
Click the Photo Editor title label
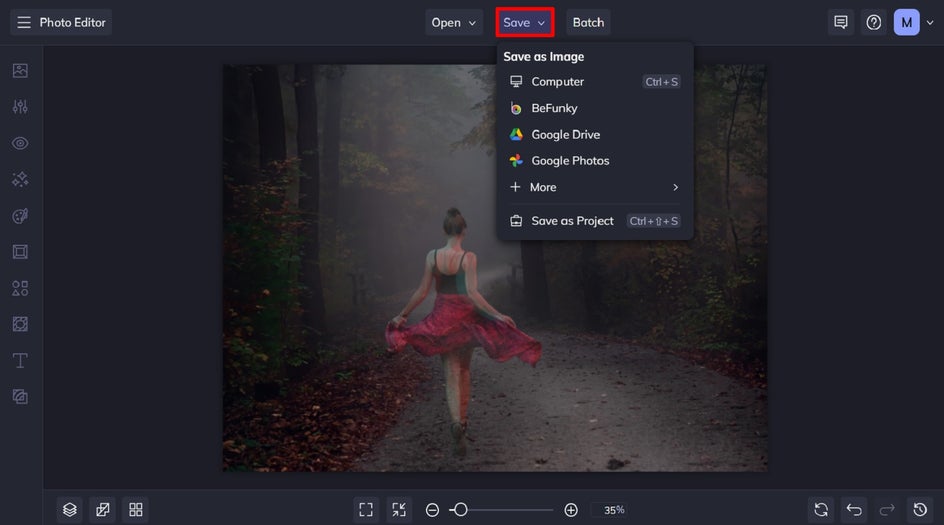72,22
